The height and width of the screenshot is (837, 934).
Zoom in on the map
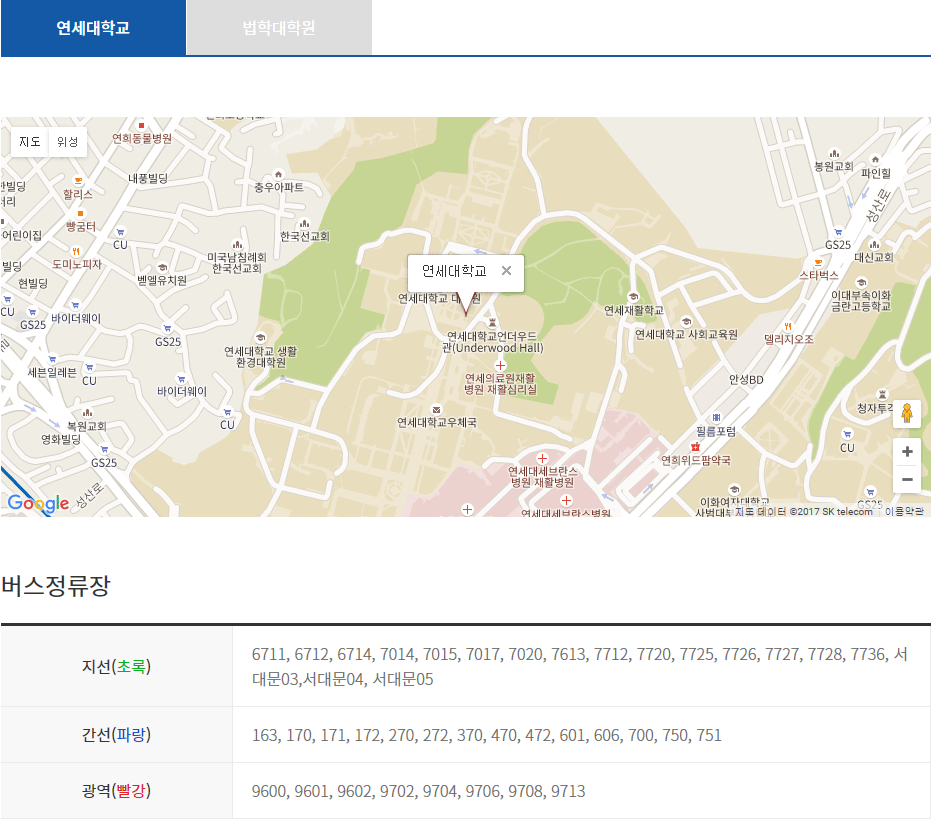pyautogui.click(x=906, y=452)
